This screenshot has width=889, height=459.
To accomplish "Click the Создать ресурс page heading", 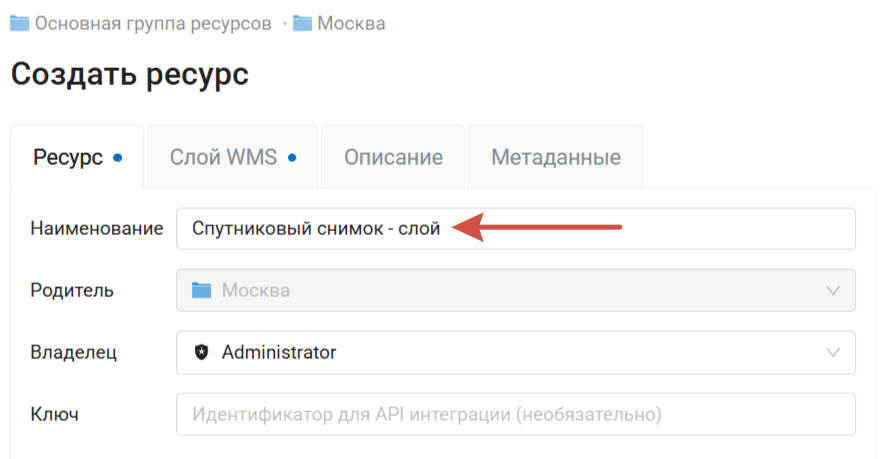I will pyautogui.click(x=129, y=75).
